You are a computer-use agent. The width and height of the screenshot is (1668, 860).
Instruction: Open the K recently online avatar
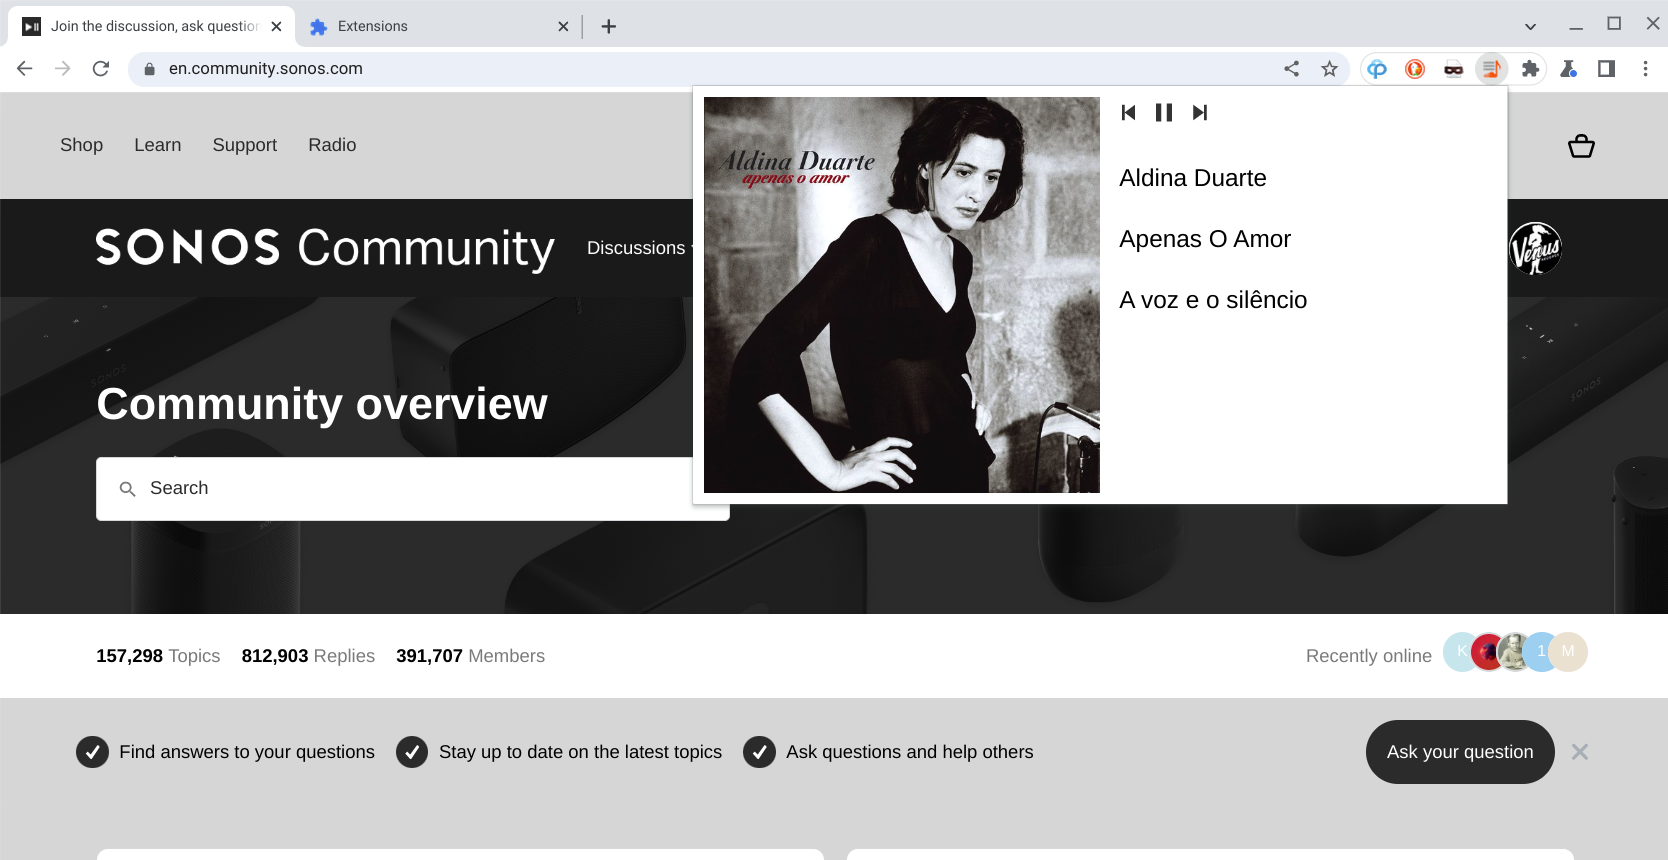tap(1459, 651)
